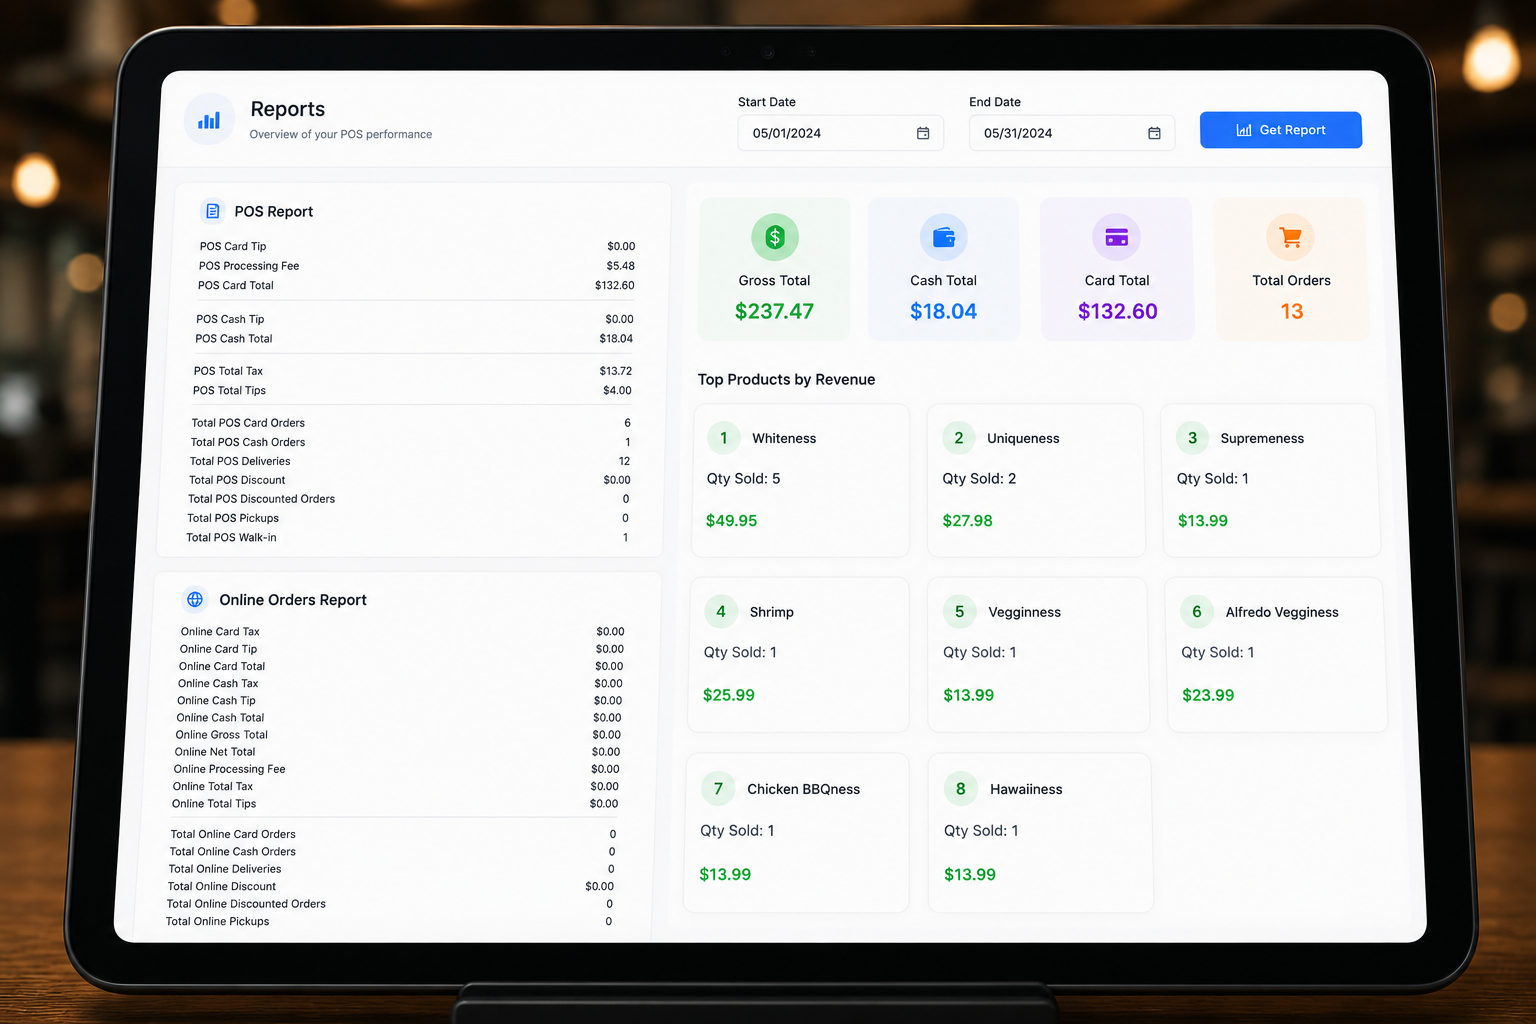Click the Uniqueness revenue $27.98

click(x=968, y=521)
